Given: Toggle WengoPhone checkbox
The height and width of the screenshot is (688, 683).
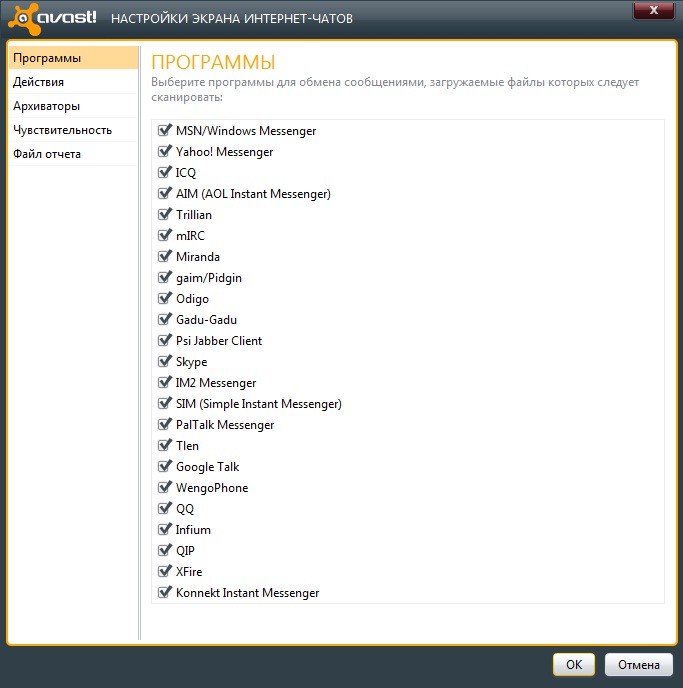Looking at the screenshot, I should [x=164, y=487].
